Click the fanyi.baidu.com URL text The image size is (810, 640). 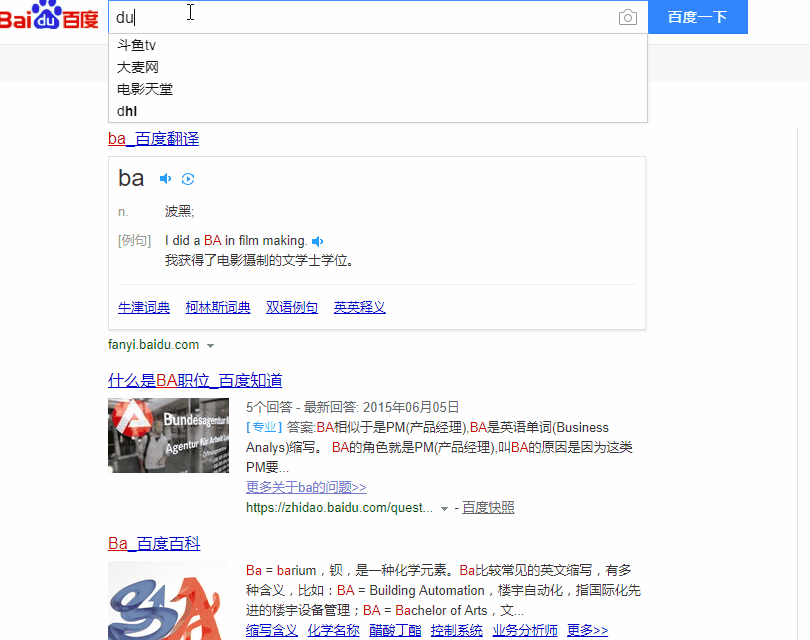tap(153, 345)
